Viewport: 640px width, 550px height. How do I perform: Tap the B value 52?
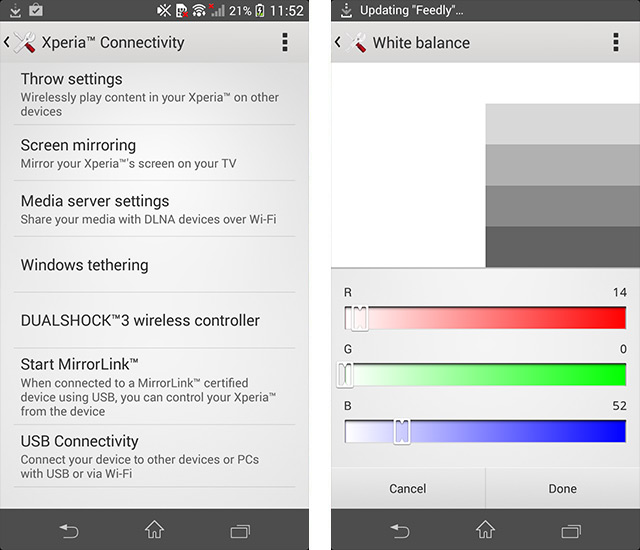pos(619,406)
